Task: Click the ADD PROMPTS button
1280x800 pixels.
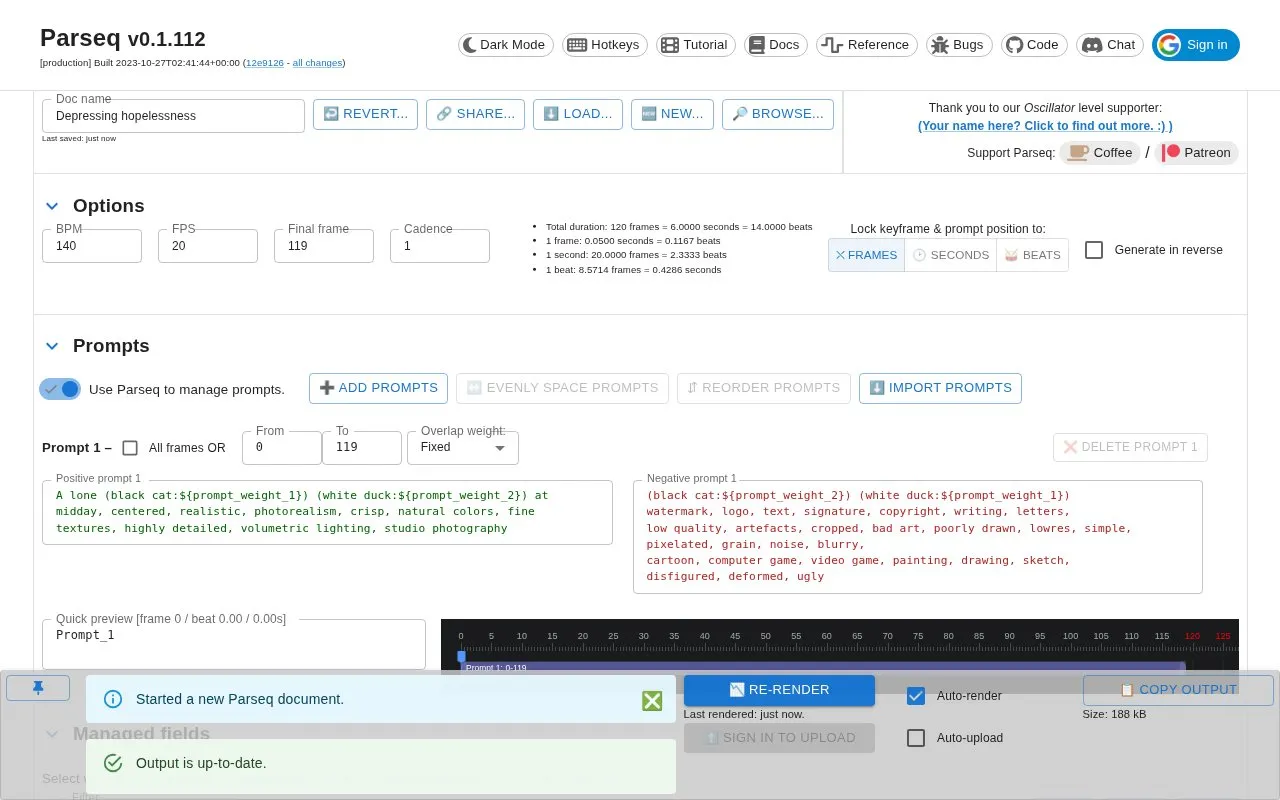Action: [x=378, y=388]
